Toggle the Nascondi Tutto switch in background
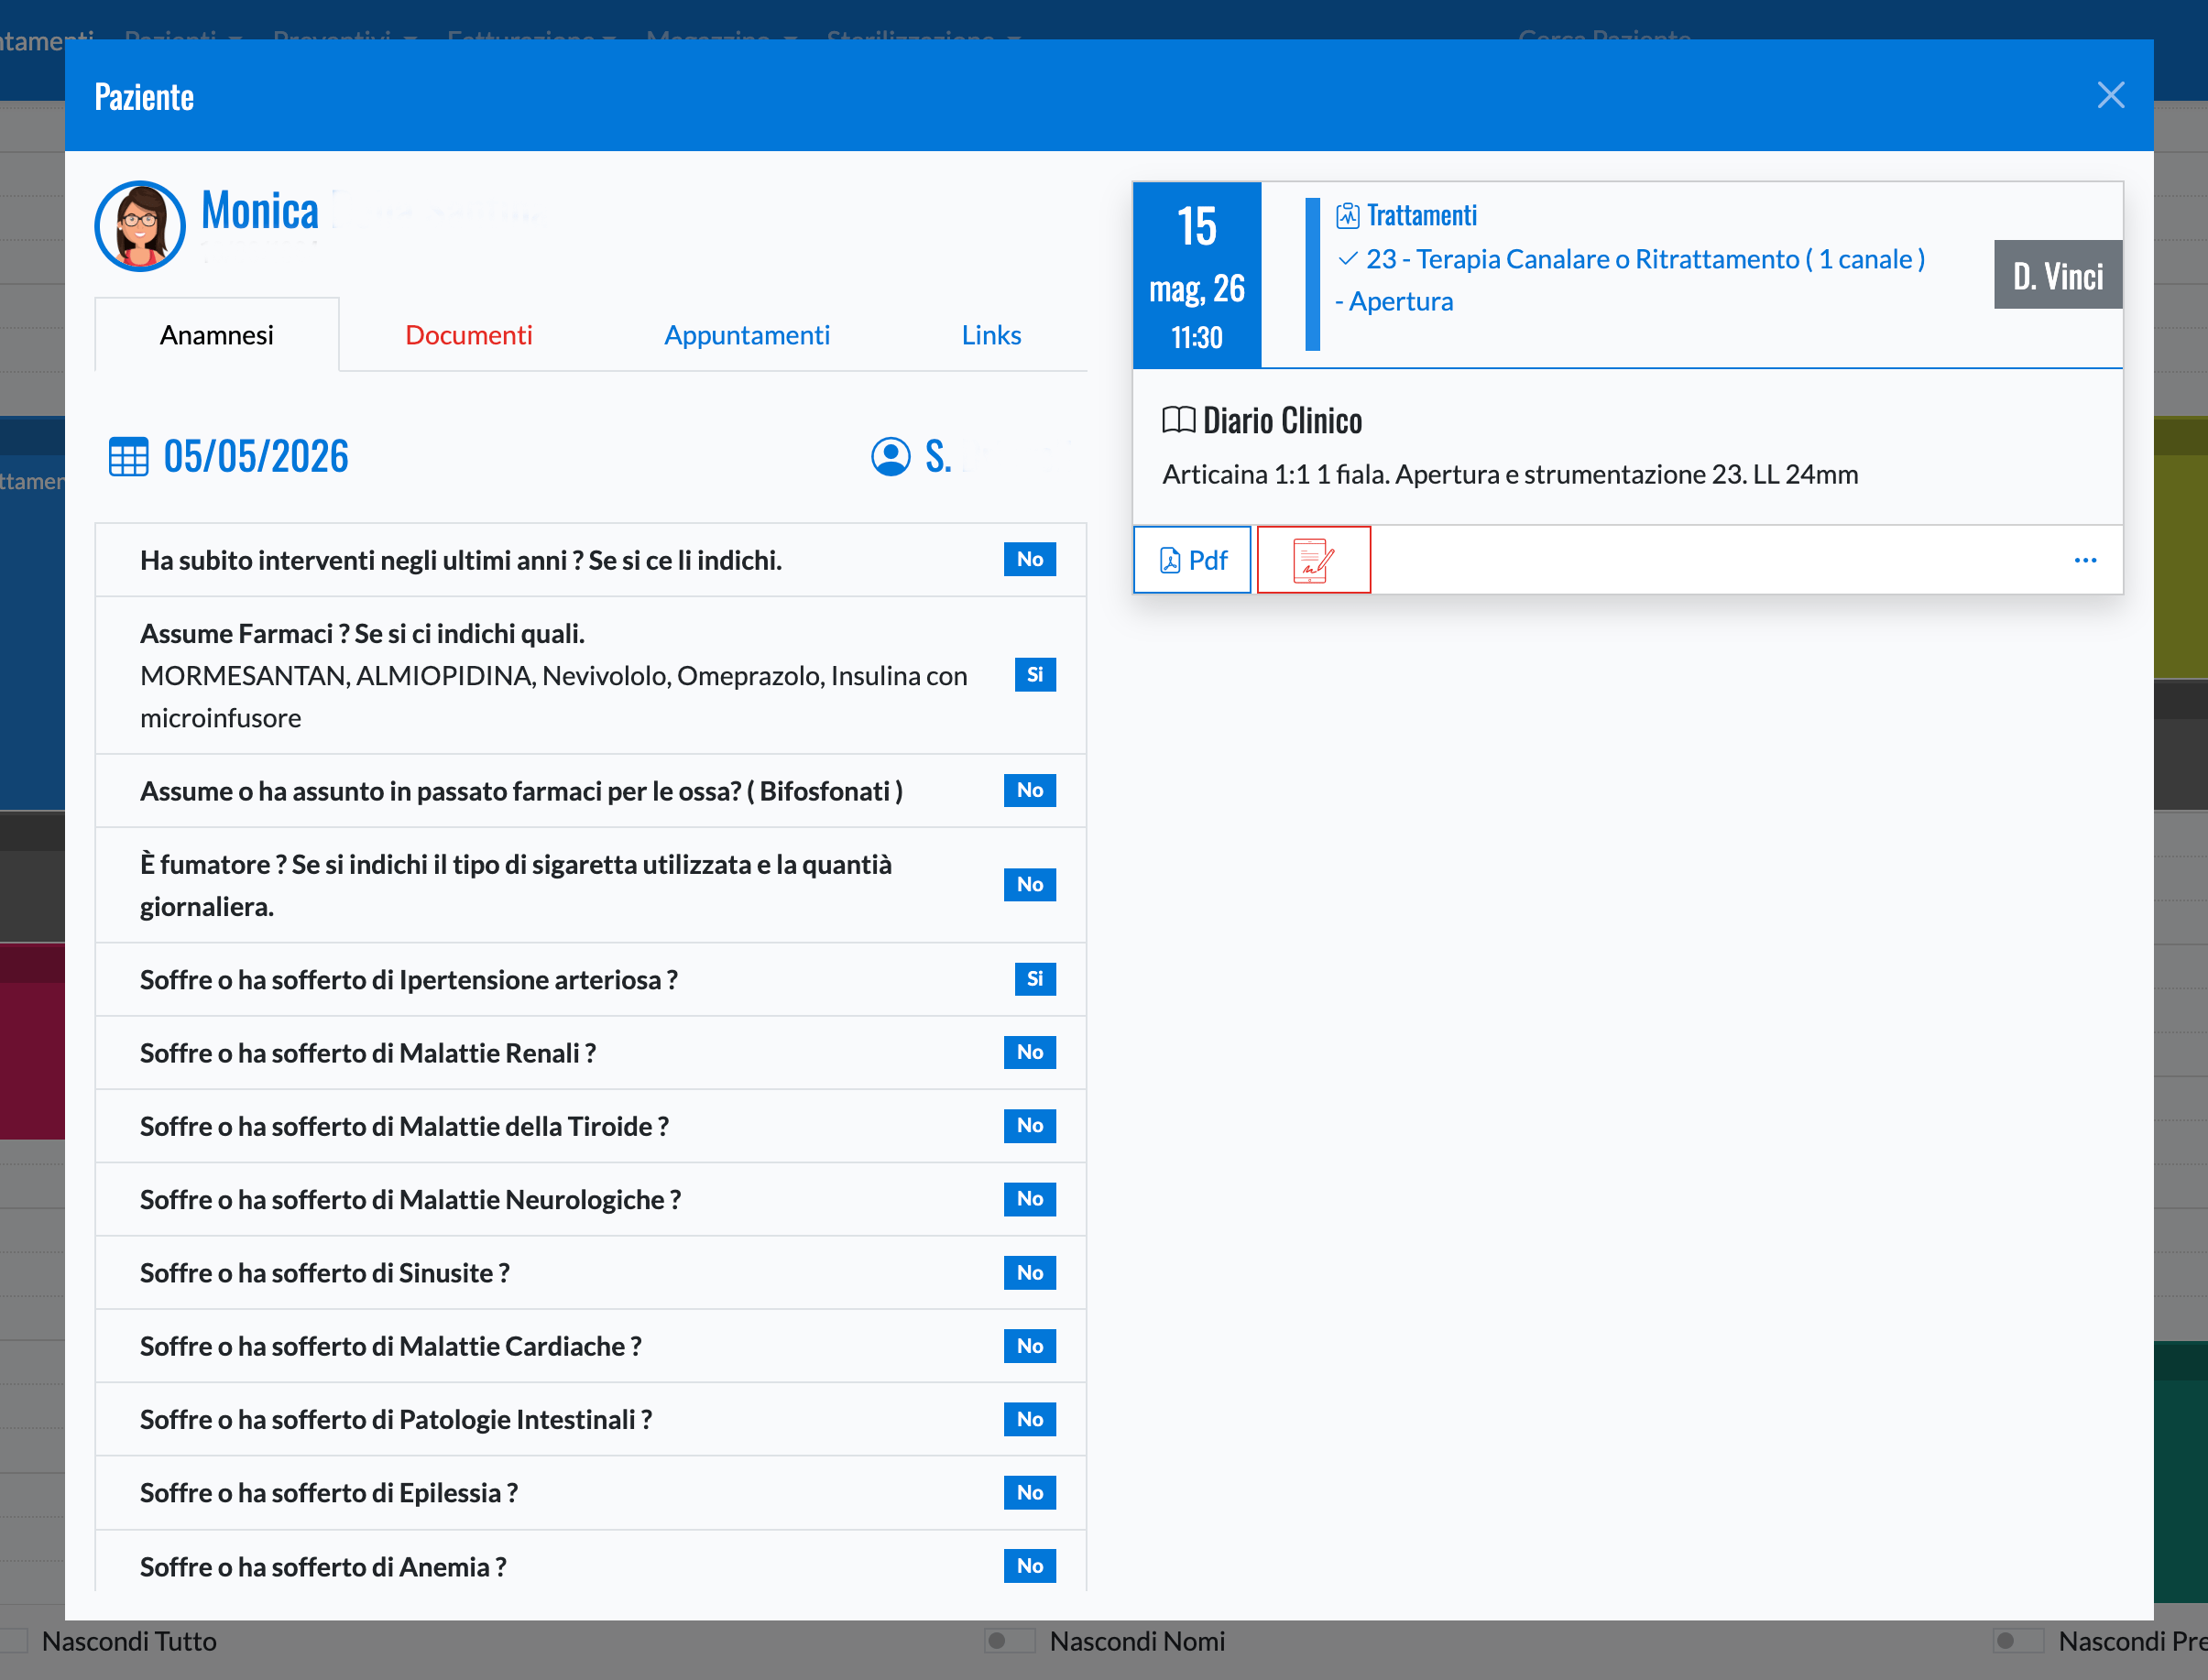The image size is (2208, 1680). click(x=12, y=1641)
